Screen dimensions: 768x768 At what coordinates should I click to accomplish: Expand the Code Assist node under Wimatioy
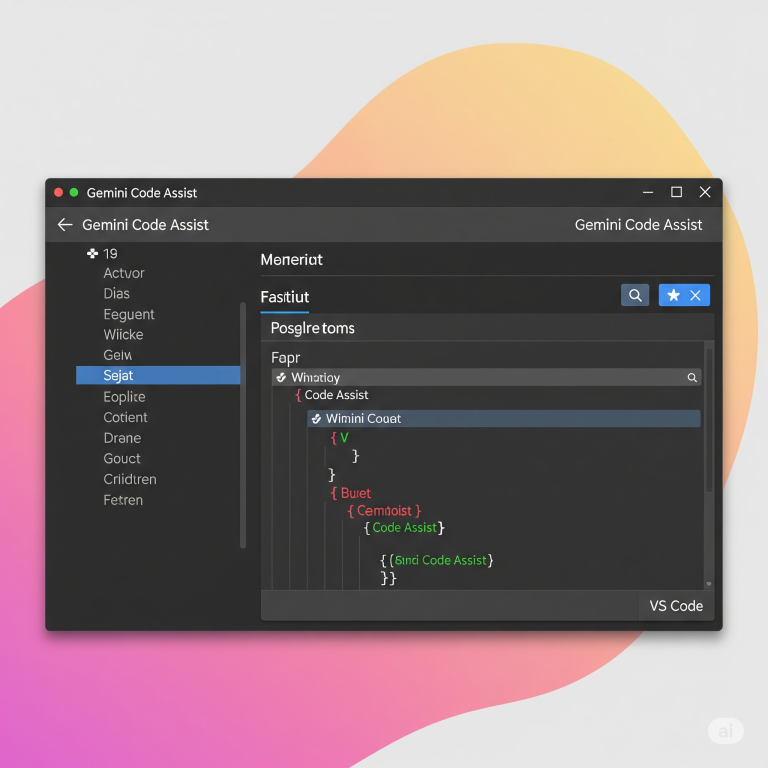click(x=298, y=395)
